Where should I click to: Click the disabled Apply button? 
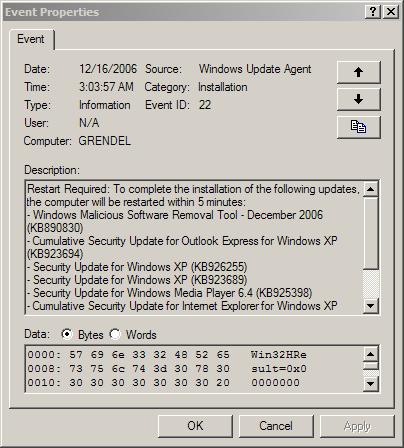(x=357, y=426)
